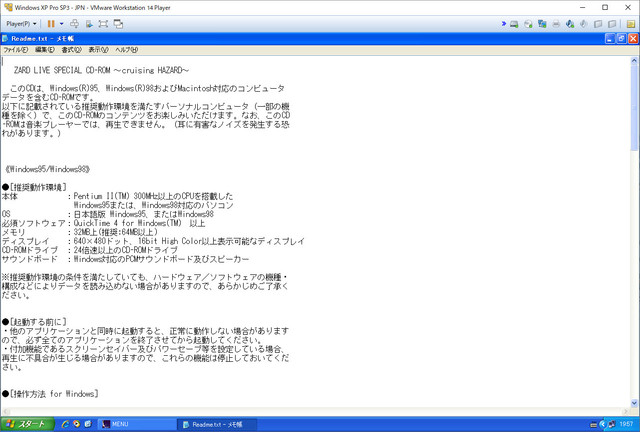This screenshot has width=640, height=432.
Task: Open the ヘルプ(H) menu in Notepad
Action: (126, 50)
